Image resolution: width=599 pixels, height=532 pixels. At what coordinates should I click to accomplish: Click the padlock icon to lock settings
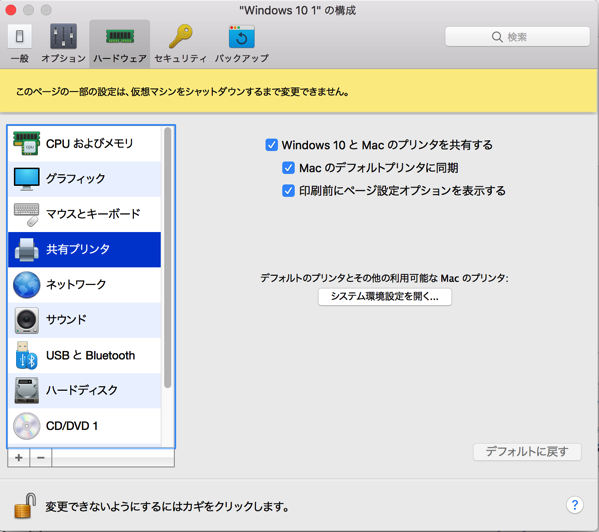25,506
